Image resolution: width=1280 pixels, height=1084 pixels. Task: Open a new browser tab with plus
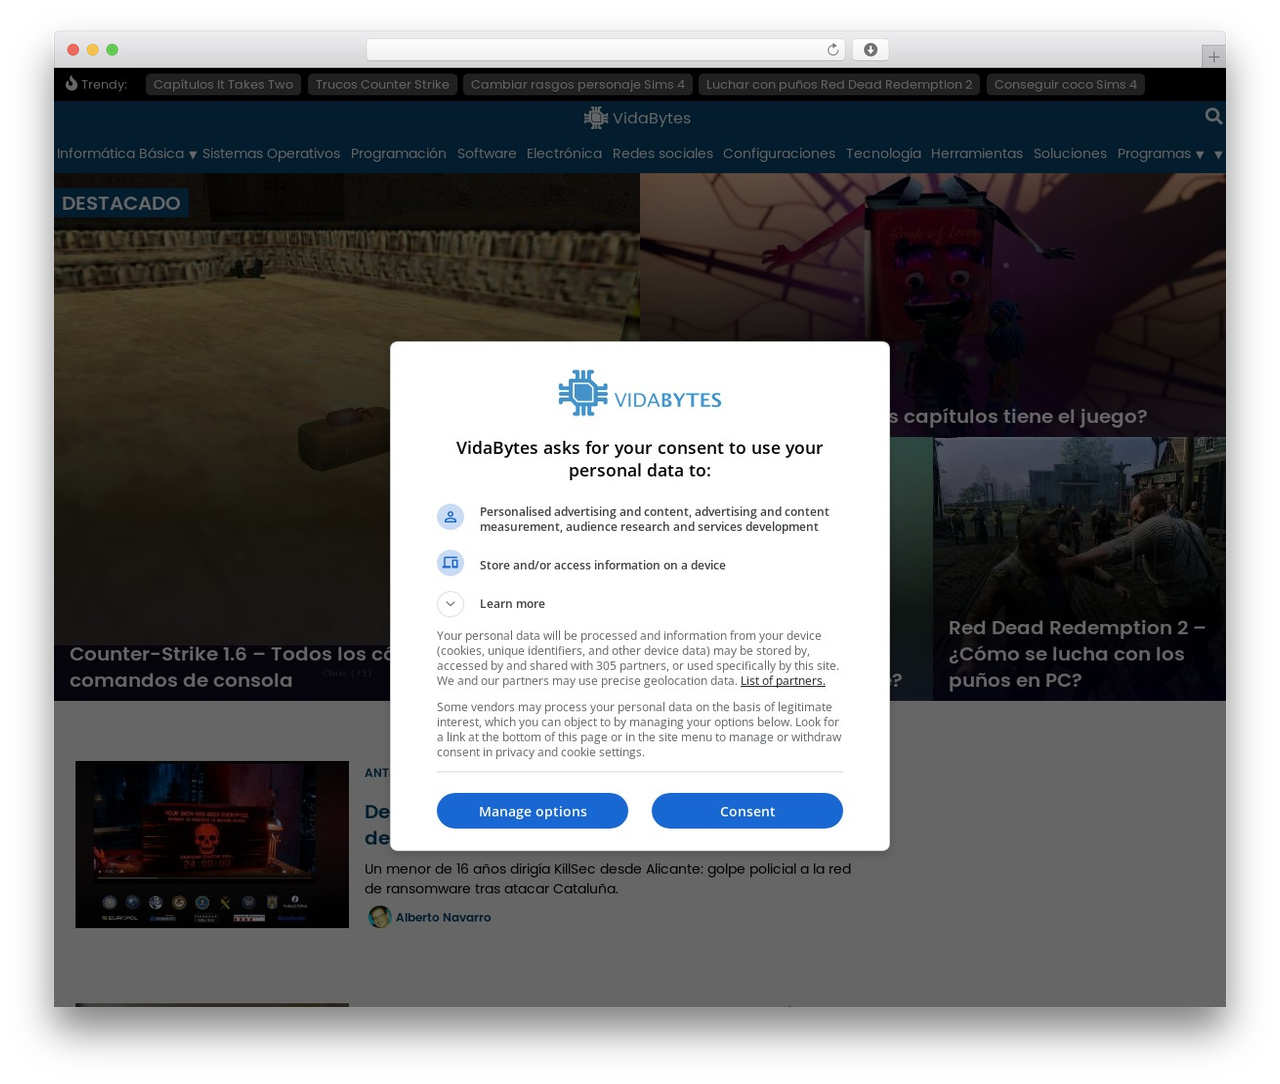[1213, 57]
